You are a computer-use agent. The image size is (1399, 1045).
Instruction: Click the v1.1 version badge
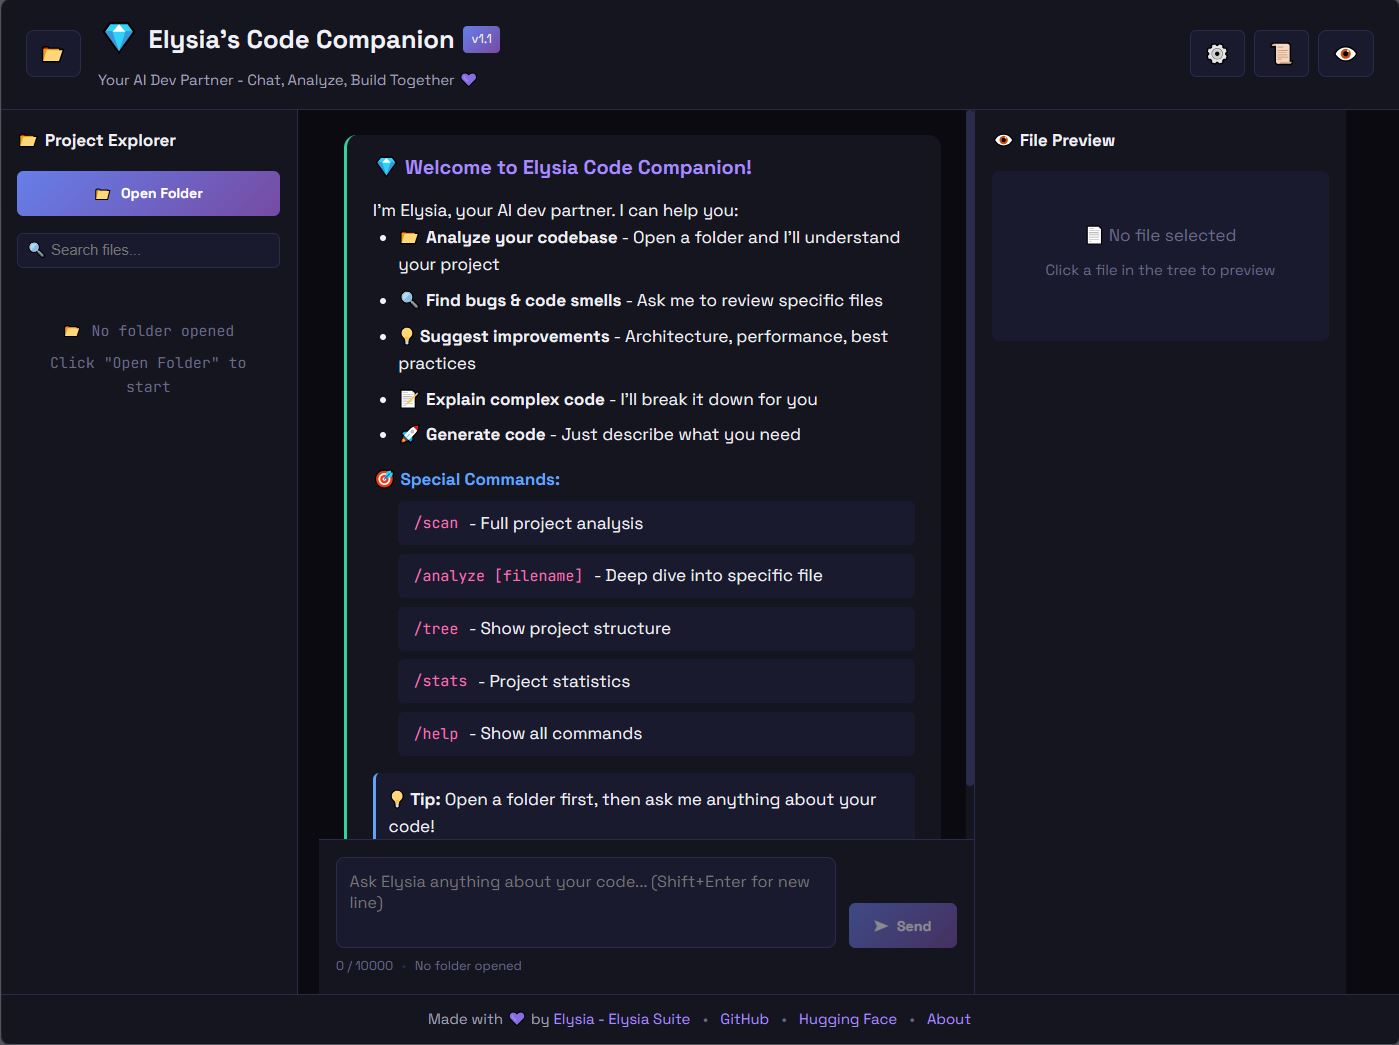click(481, 39)
